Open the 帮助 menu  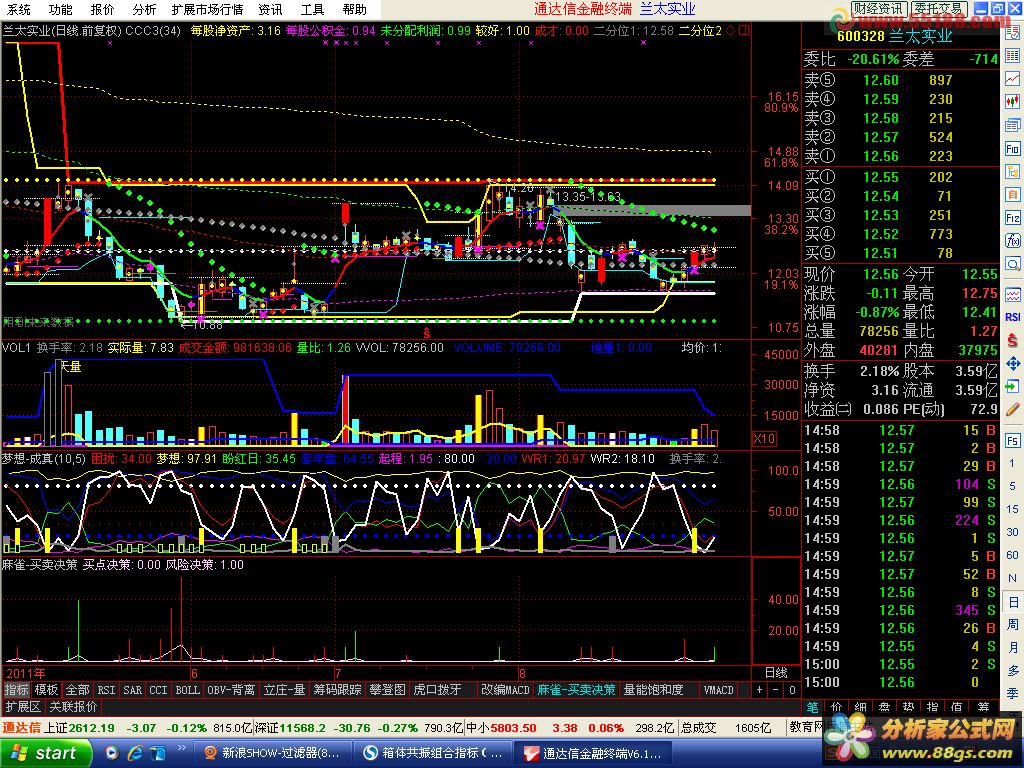[x=354, y=9]
